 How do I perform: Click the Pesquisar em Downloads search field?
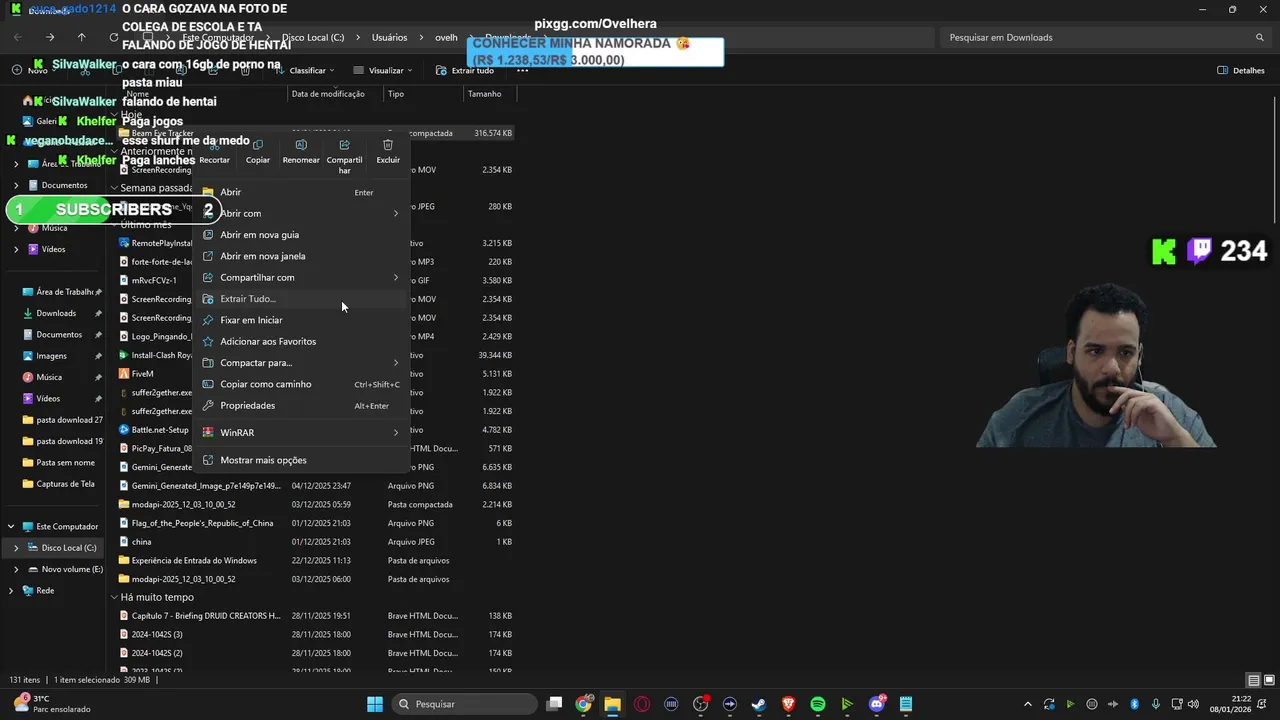click(1108, 37)
